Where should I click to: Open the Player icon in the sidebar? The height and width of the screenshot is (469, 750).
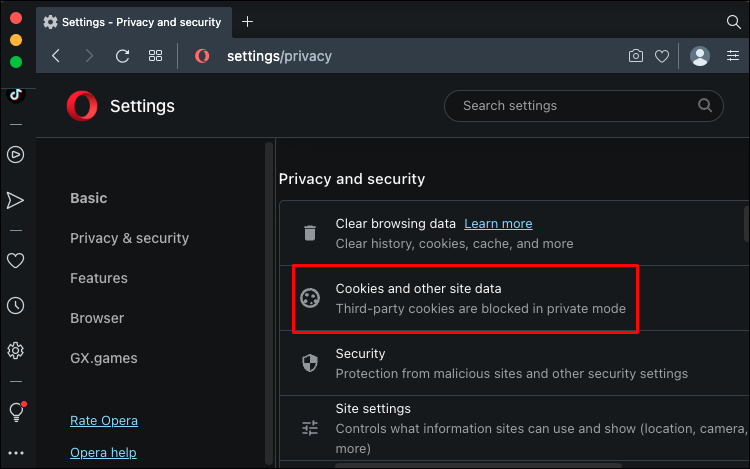pos(15,154)
